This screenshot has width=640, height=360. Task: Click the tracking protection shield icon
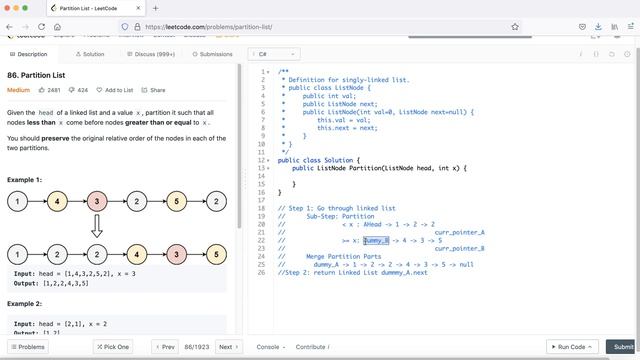click(x=125, y=27)
